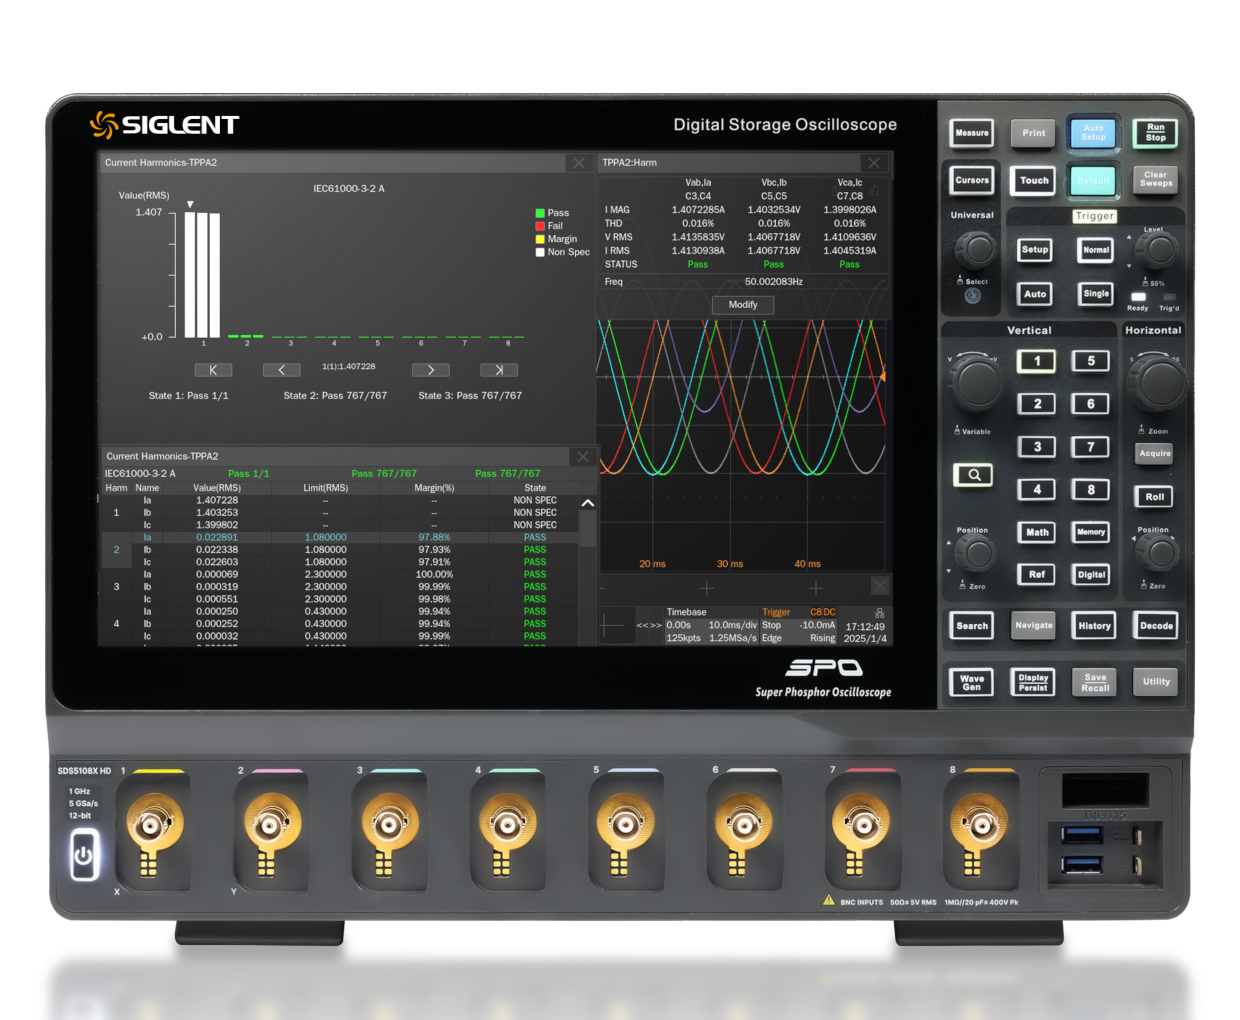Enable channel 3 key in Vertical section
Viewport: 1240px width, 1020px height.
(1037, 447)
